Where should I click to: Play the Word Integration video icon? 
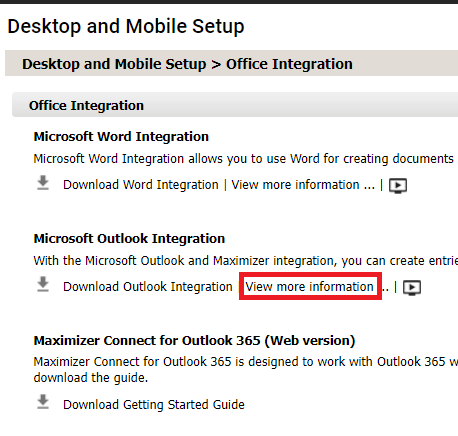point(398,186)
